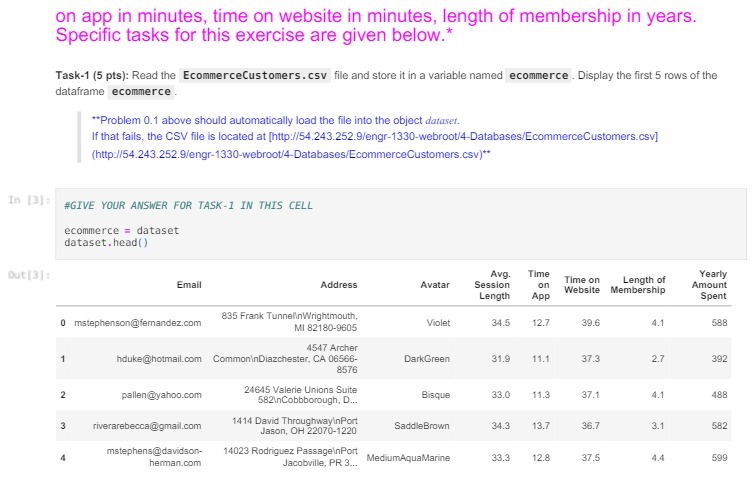754x479 pixels.
Task: Click the session length value 33.0
Action: click(x=501, y=395)
